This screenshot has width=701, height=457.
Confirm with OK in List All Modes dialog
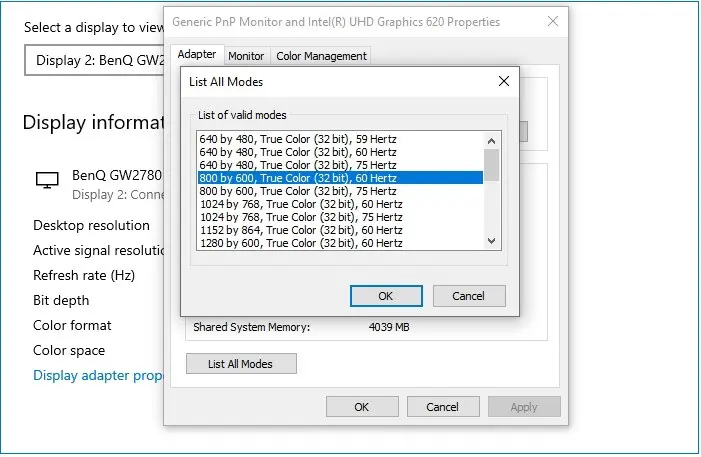point(386,296)
